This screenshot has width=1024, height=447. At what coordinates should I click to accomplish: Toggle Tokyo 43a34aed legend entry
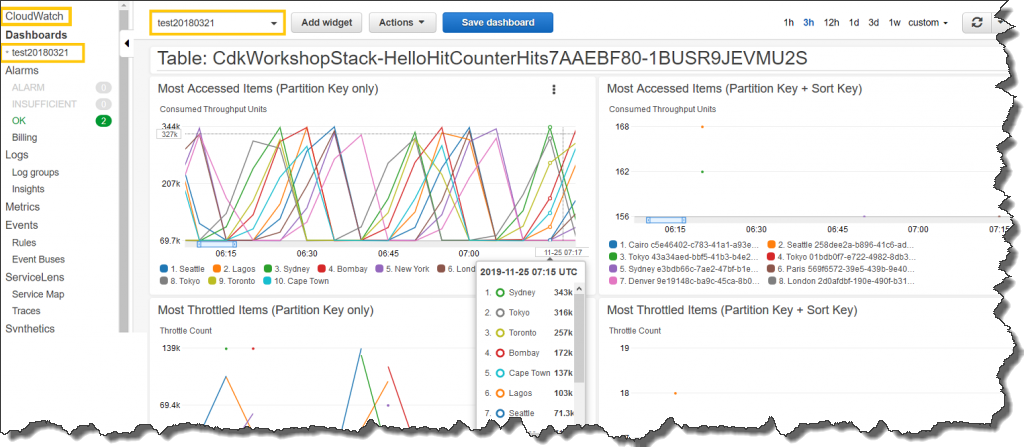684,256
